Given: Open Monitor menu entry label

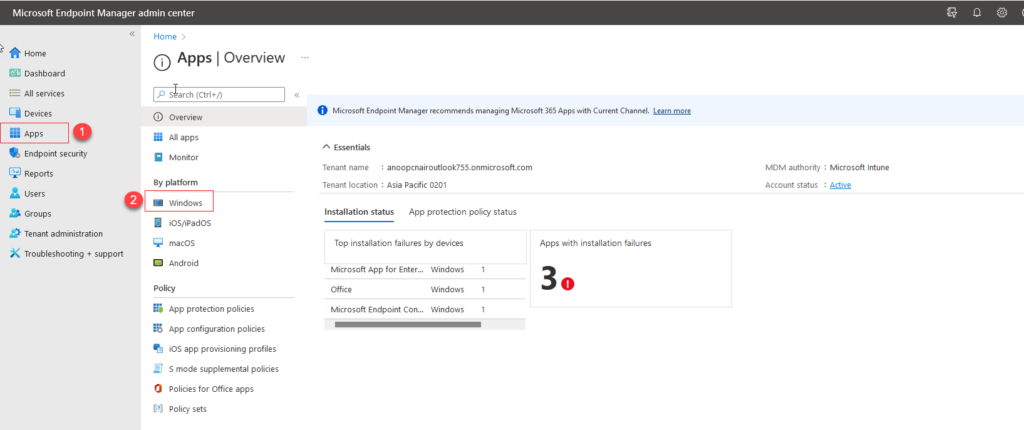Looking at the screenshot, I should tap(184, 157).
